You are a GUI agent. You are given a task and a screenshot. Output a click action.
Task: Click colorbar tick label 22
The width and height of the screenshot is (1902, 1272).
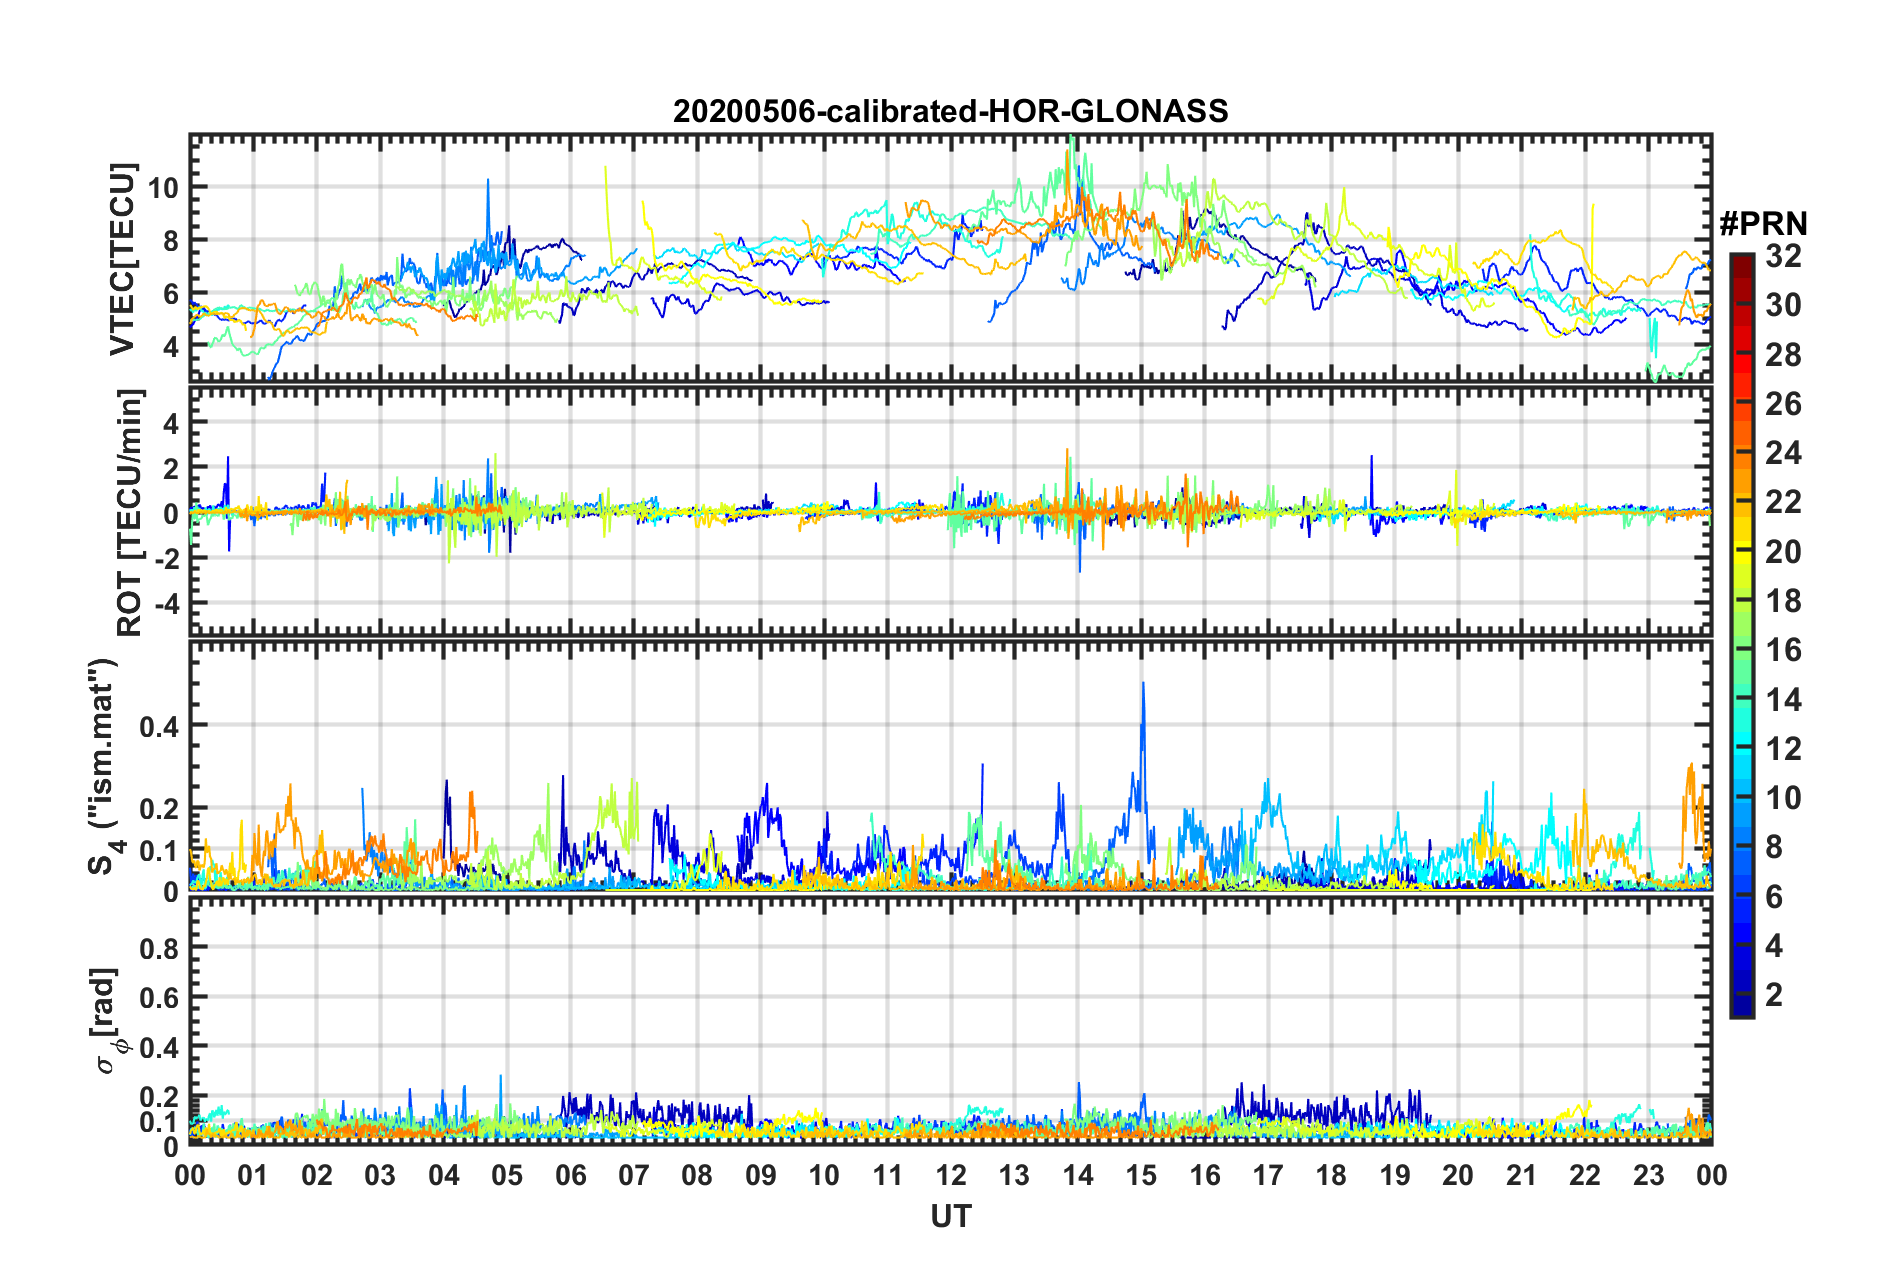pyautogui.click(x=1783, y=502)
